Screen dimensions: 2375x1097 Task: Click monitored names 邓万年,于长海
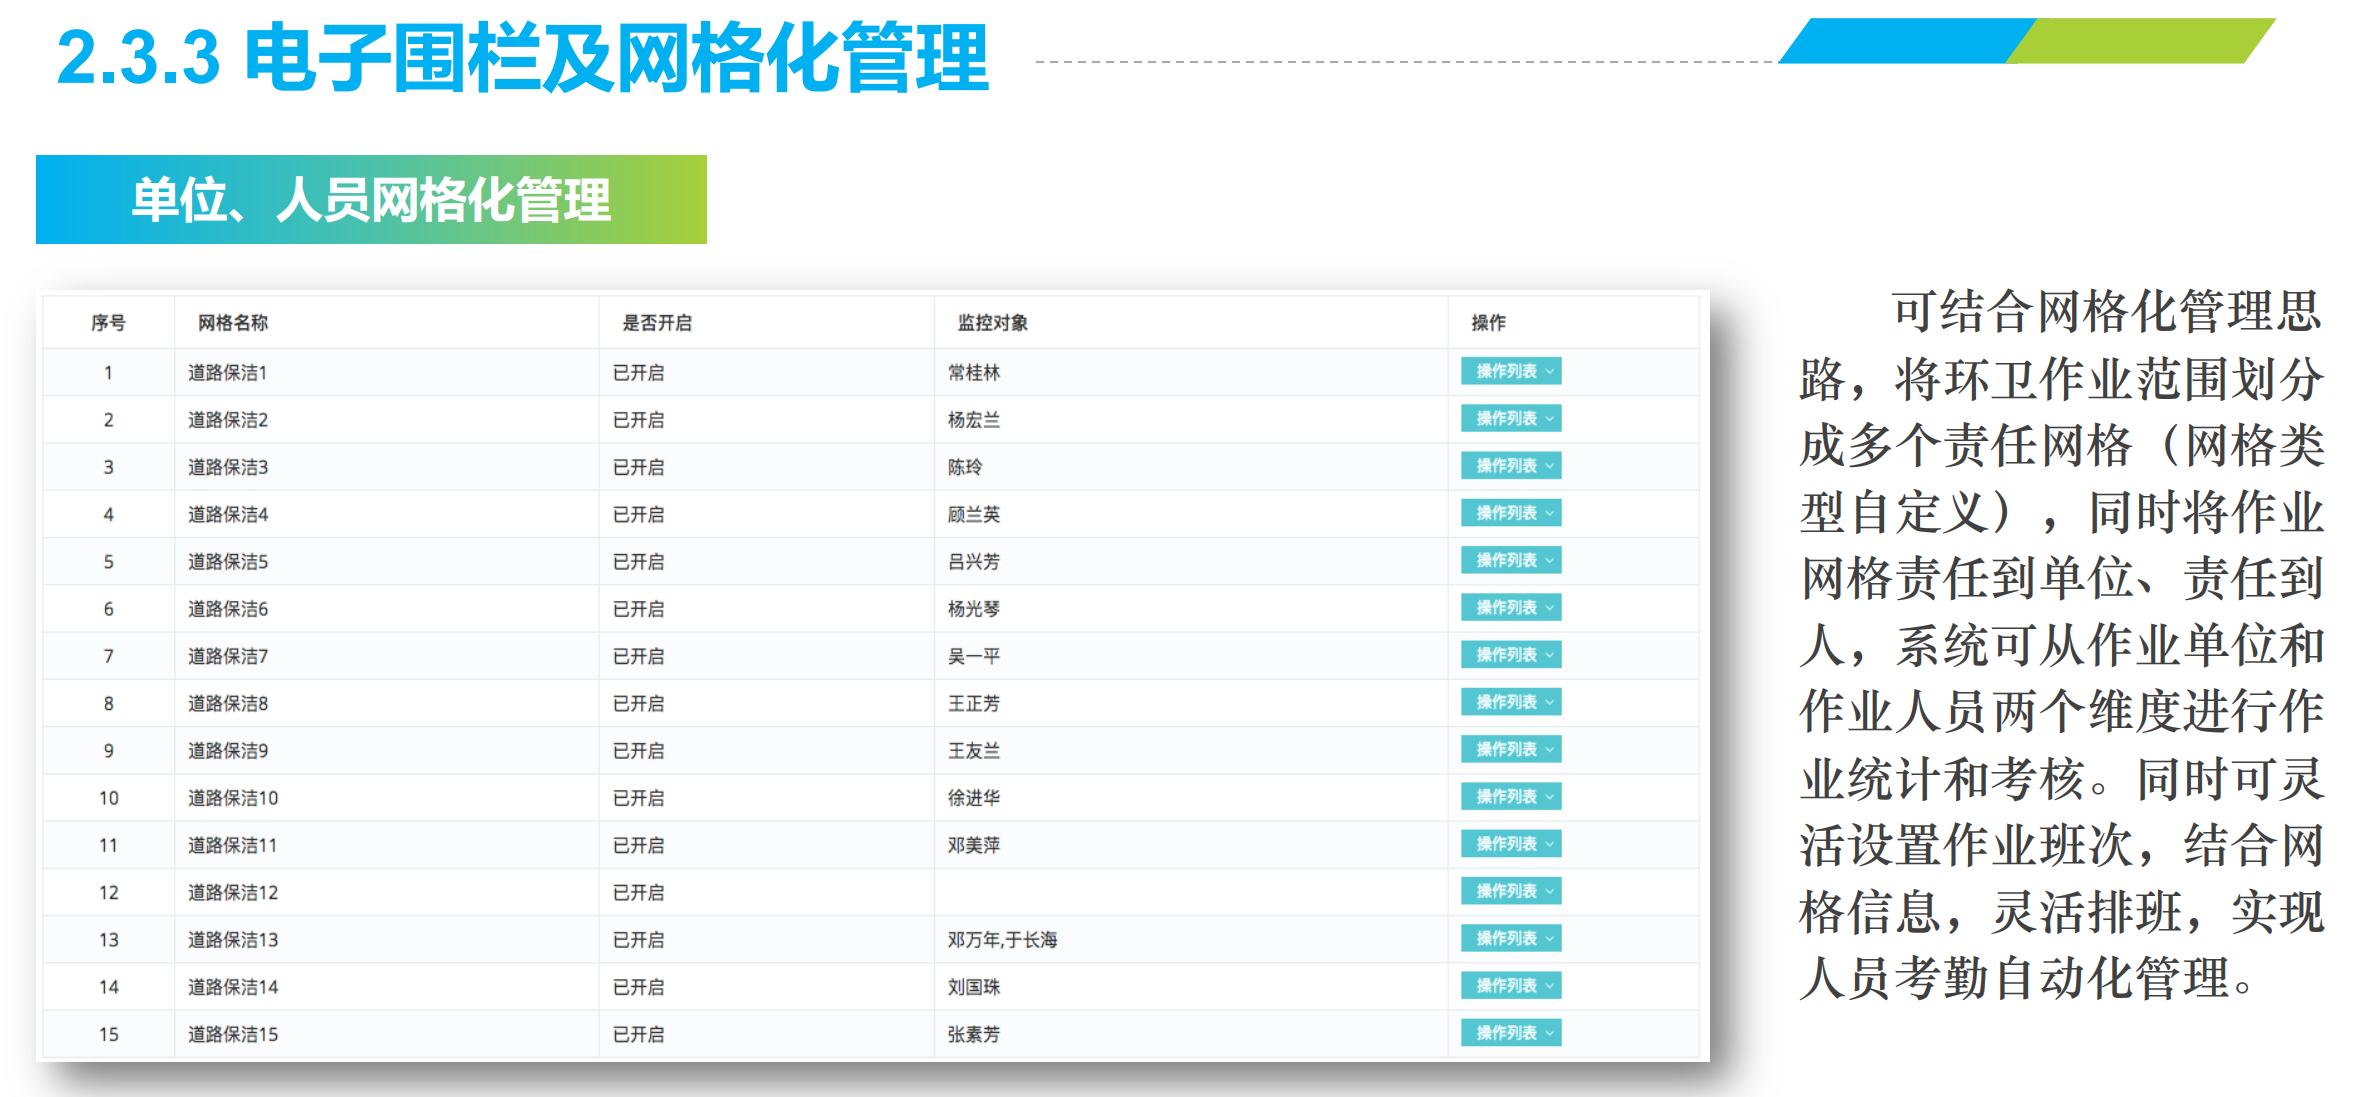1002,940
